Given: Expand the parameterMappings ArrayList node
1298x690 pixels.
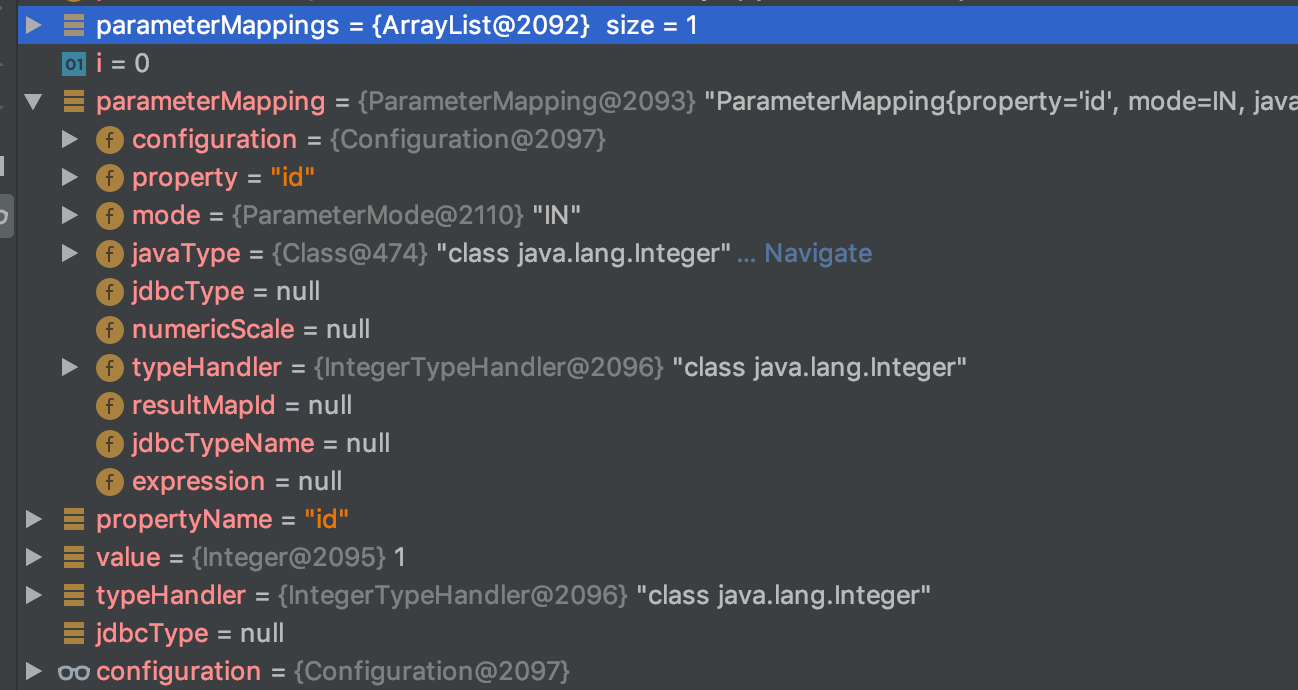Looking at the screenshot, I should tap(34, 26).
